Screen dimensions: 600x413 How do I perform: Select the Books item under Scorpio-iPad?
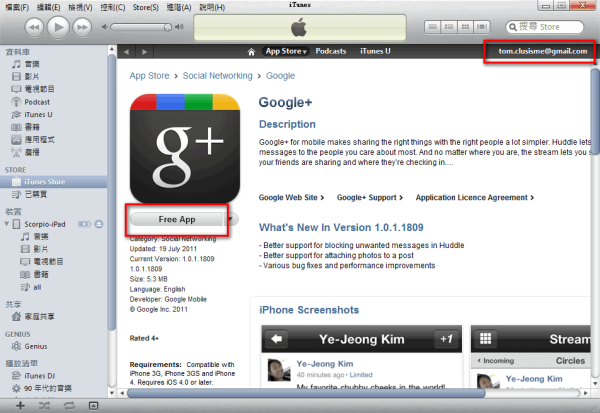click(x=35, y=274)
